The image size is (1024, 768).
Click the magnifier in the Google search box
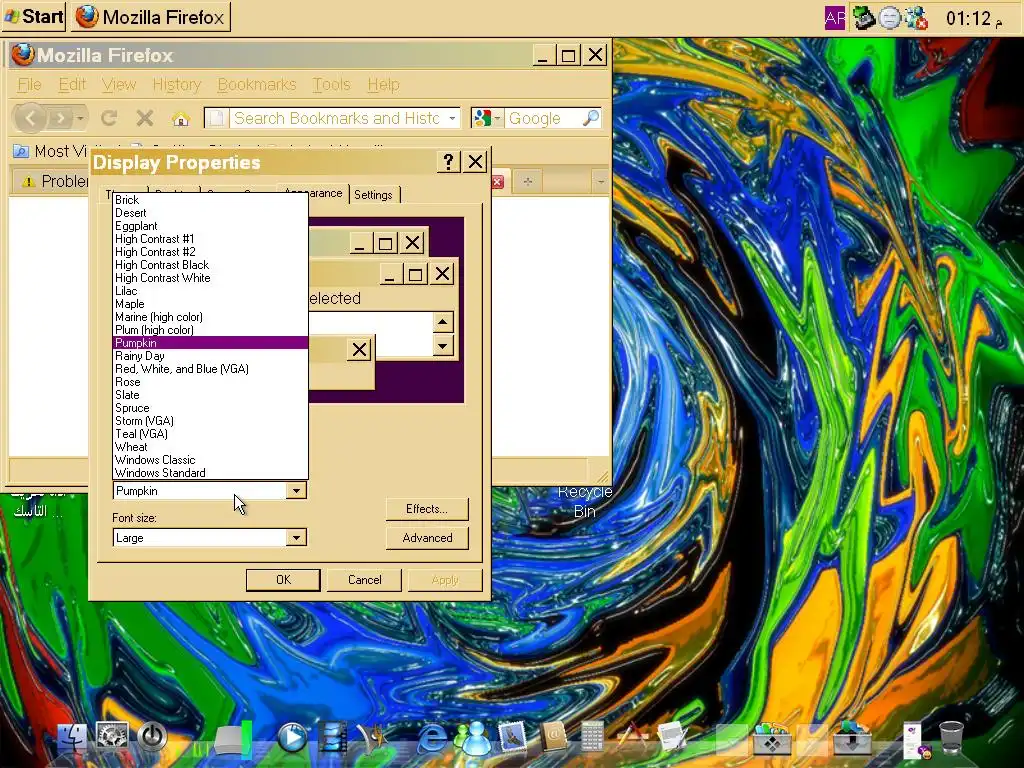point(590,118)
